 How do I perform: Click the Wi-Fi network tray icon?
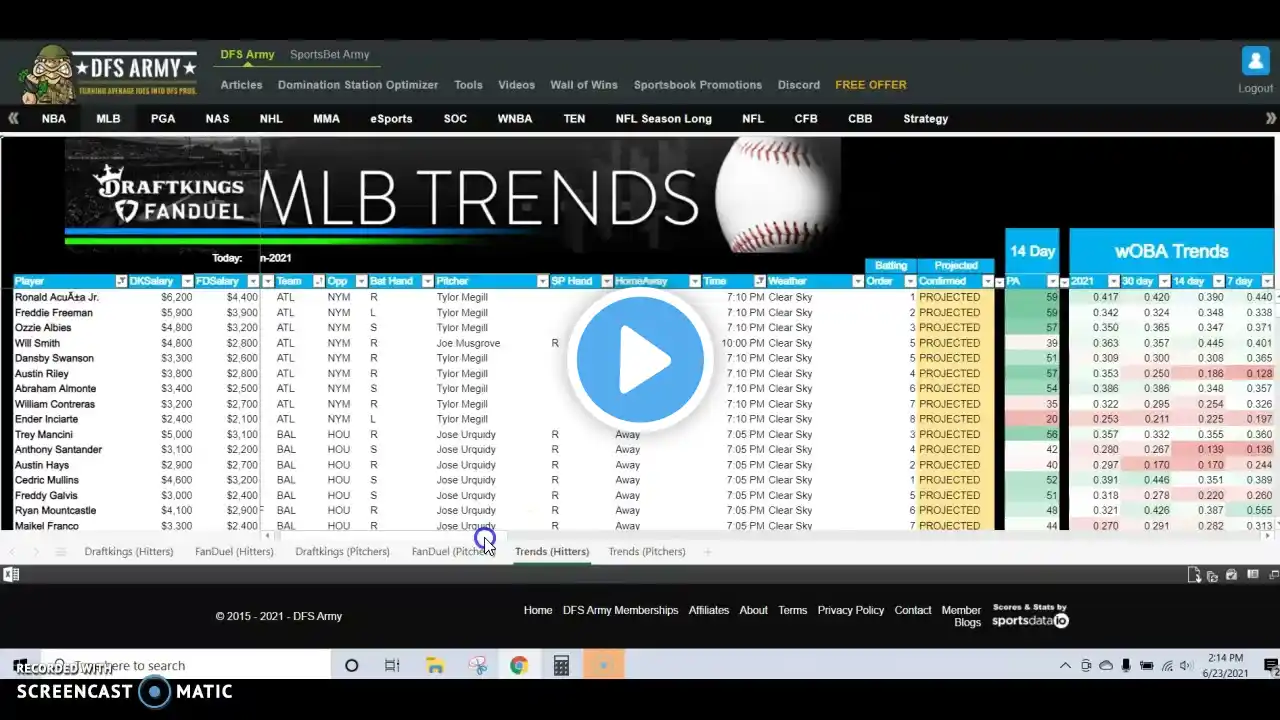coord(1166,666)
